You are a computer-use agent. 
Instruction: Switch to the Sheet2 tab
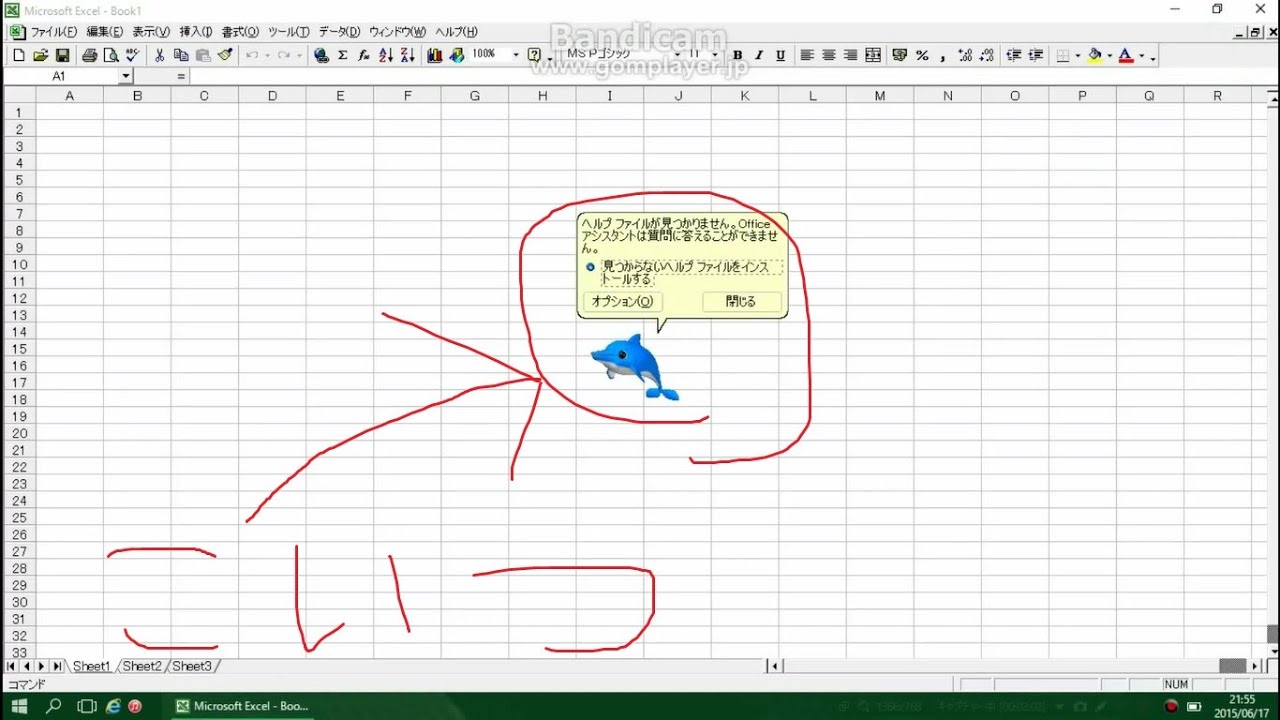tap(142, 666)
